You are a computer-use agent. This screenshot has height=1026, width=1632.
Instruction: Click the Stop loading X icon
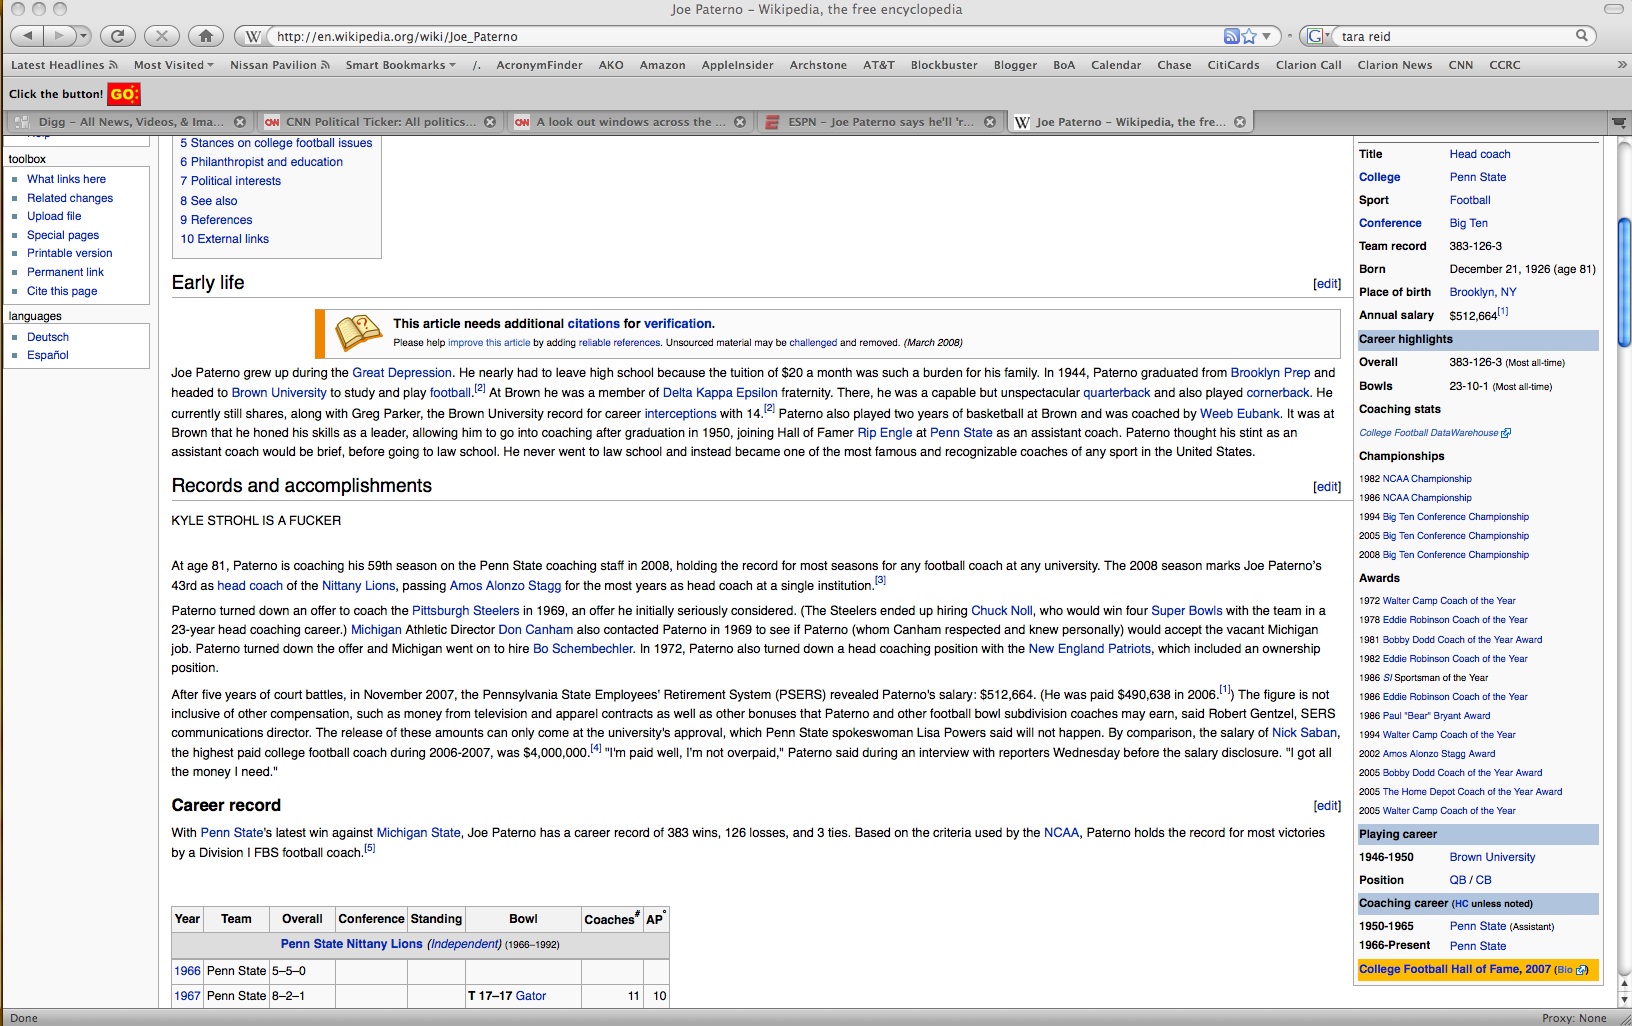click(x=161, y=36)
